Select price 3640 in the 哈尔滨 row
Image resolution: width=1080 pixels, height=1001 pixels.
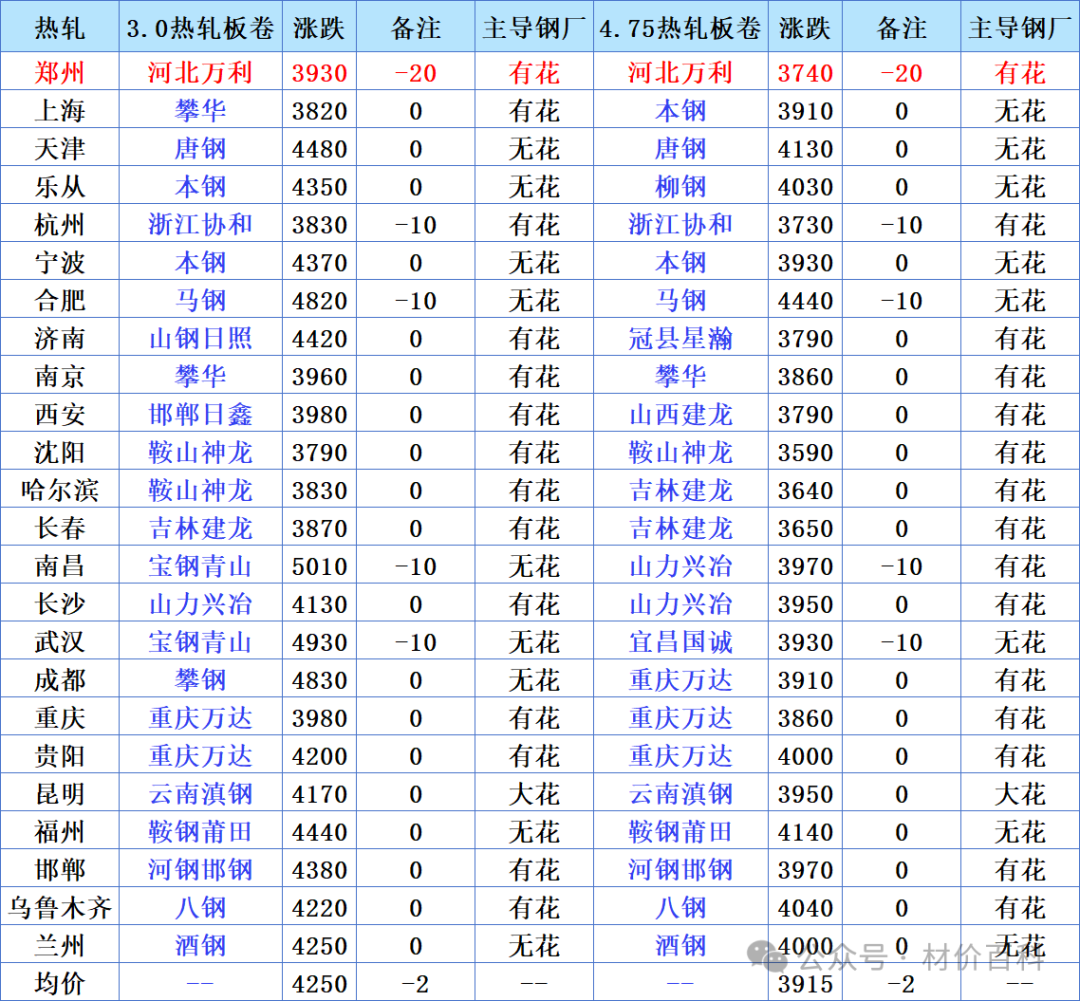click(805, 490)
